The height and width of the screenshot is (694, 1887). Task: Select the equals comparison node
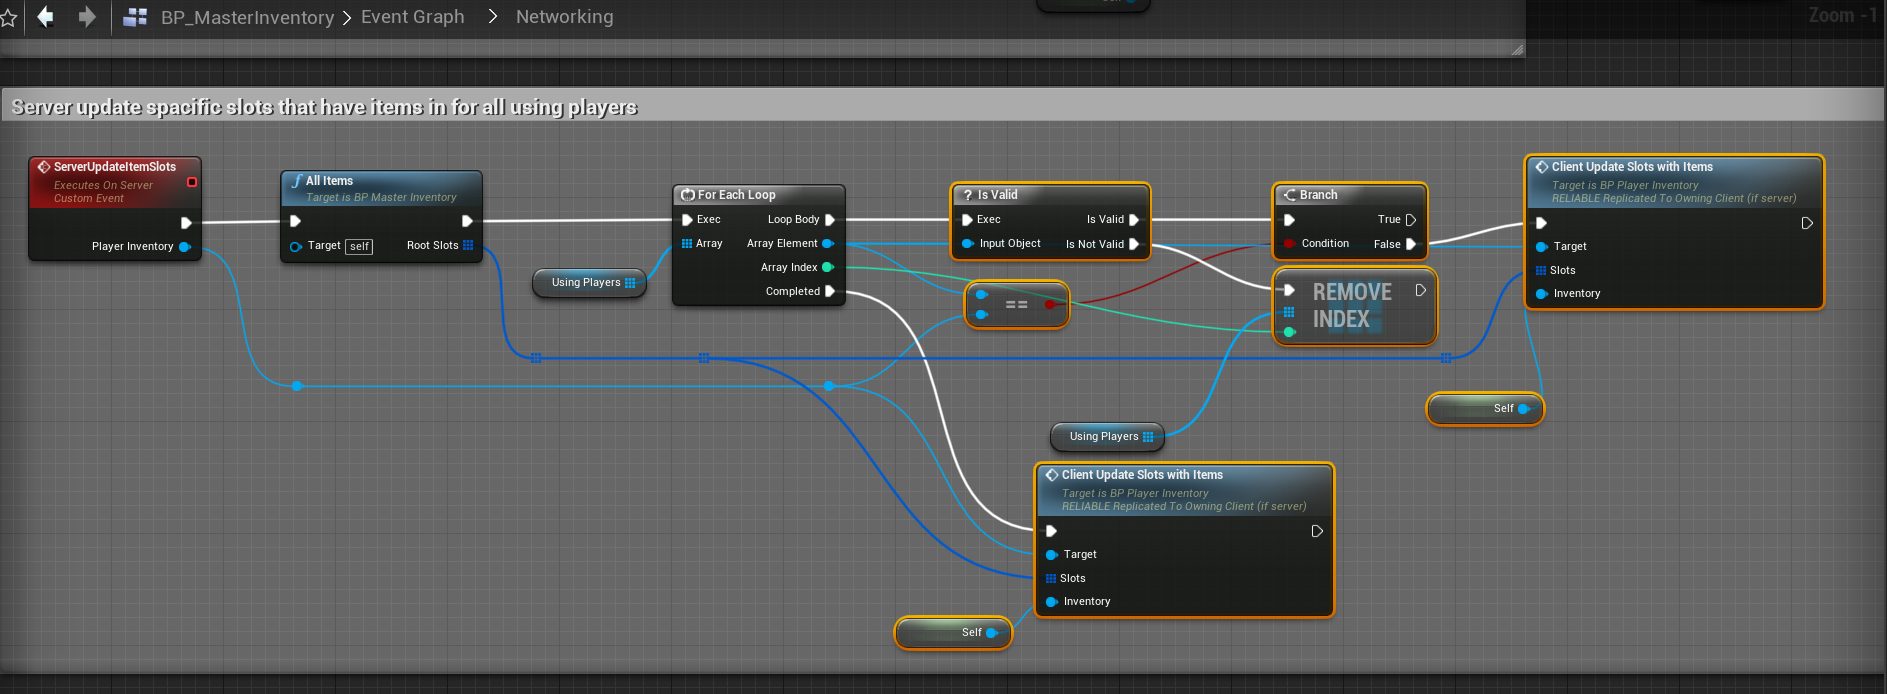point(1016,305)
